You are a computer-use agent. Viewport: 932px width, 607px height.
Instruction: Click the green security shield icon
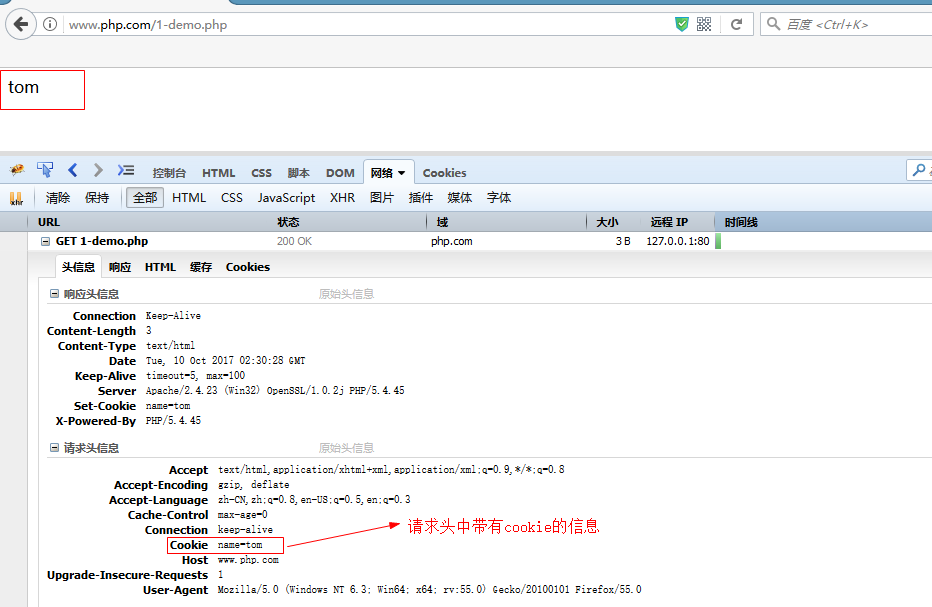coord(682,24)
